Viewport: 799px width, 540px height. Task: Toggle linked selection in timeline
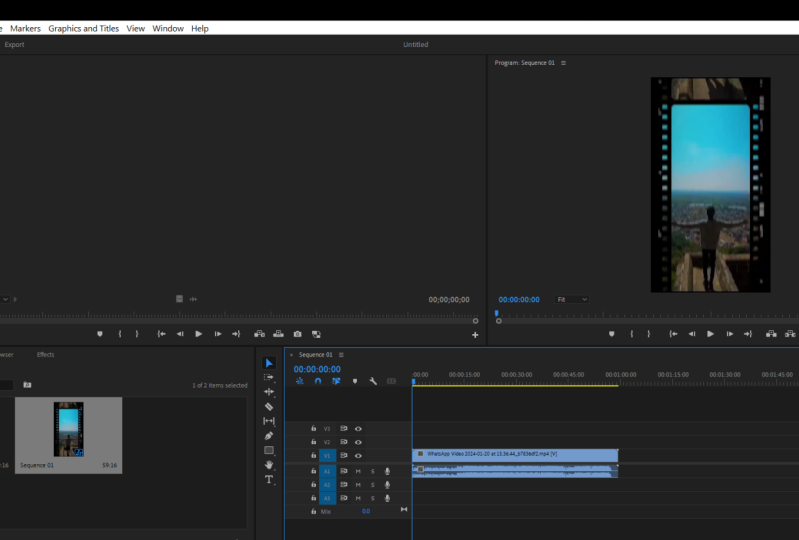point(336,381)
